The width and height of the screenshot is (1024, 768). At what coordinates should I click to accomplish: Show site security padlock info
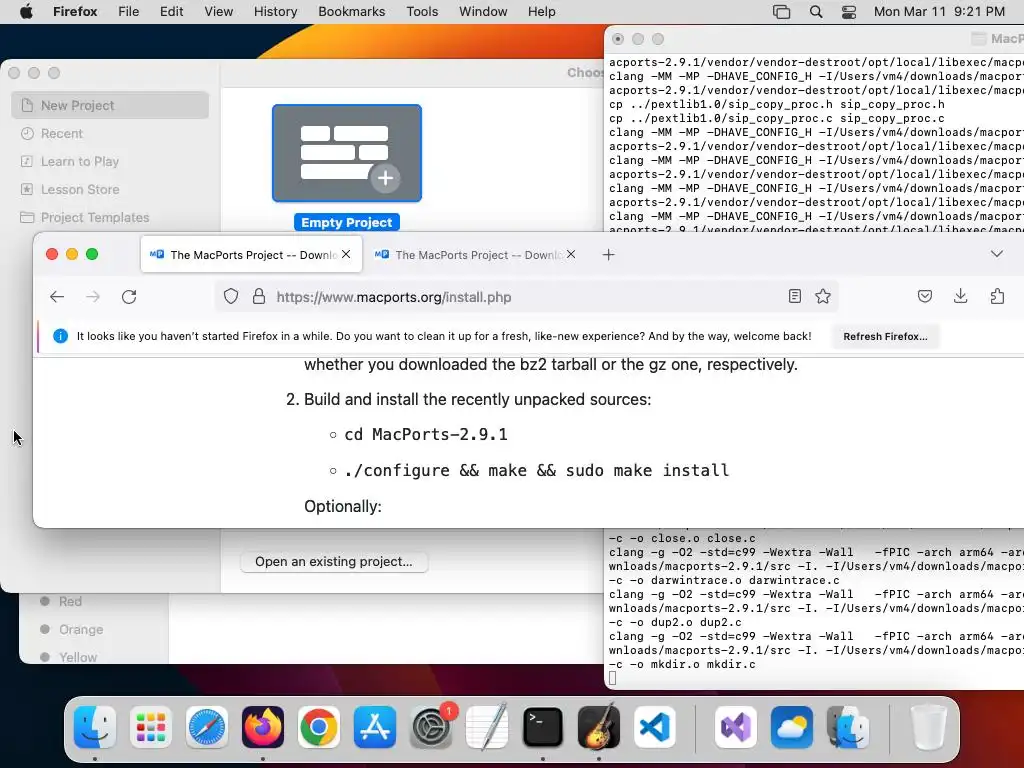tap(259, 296)
